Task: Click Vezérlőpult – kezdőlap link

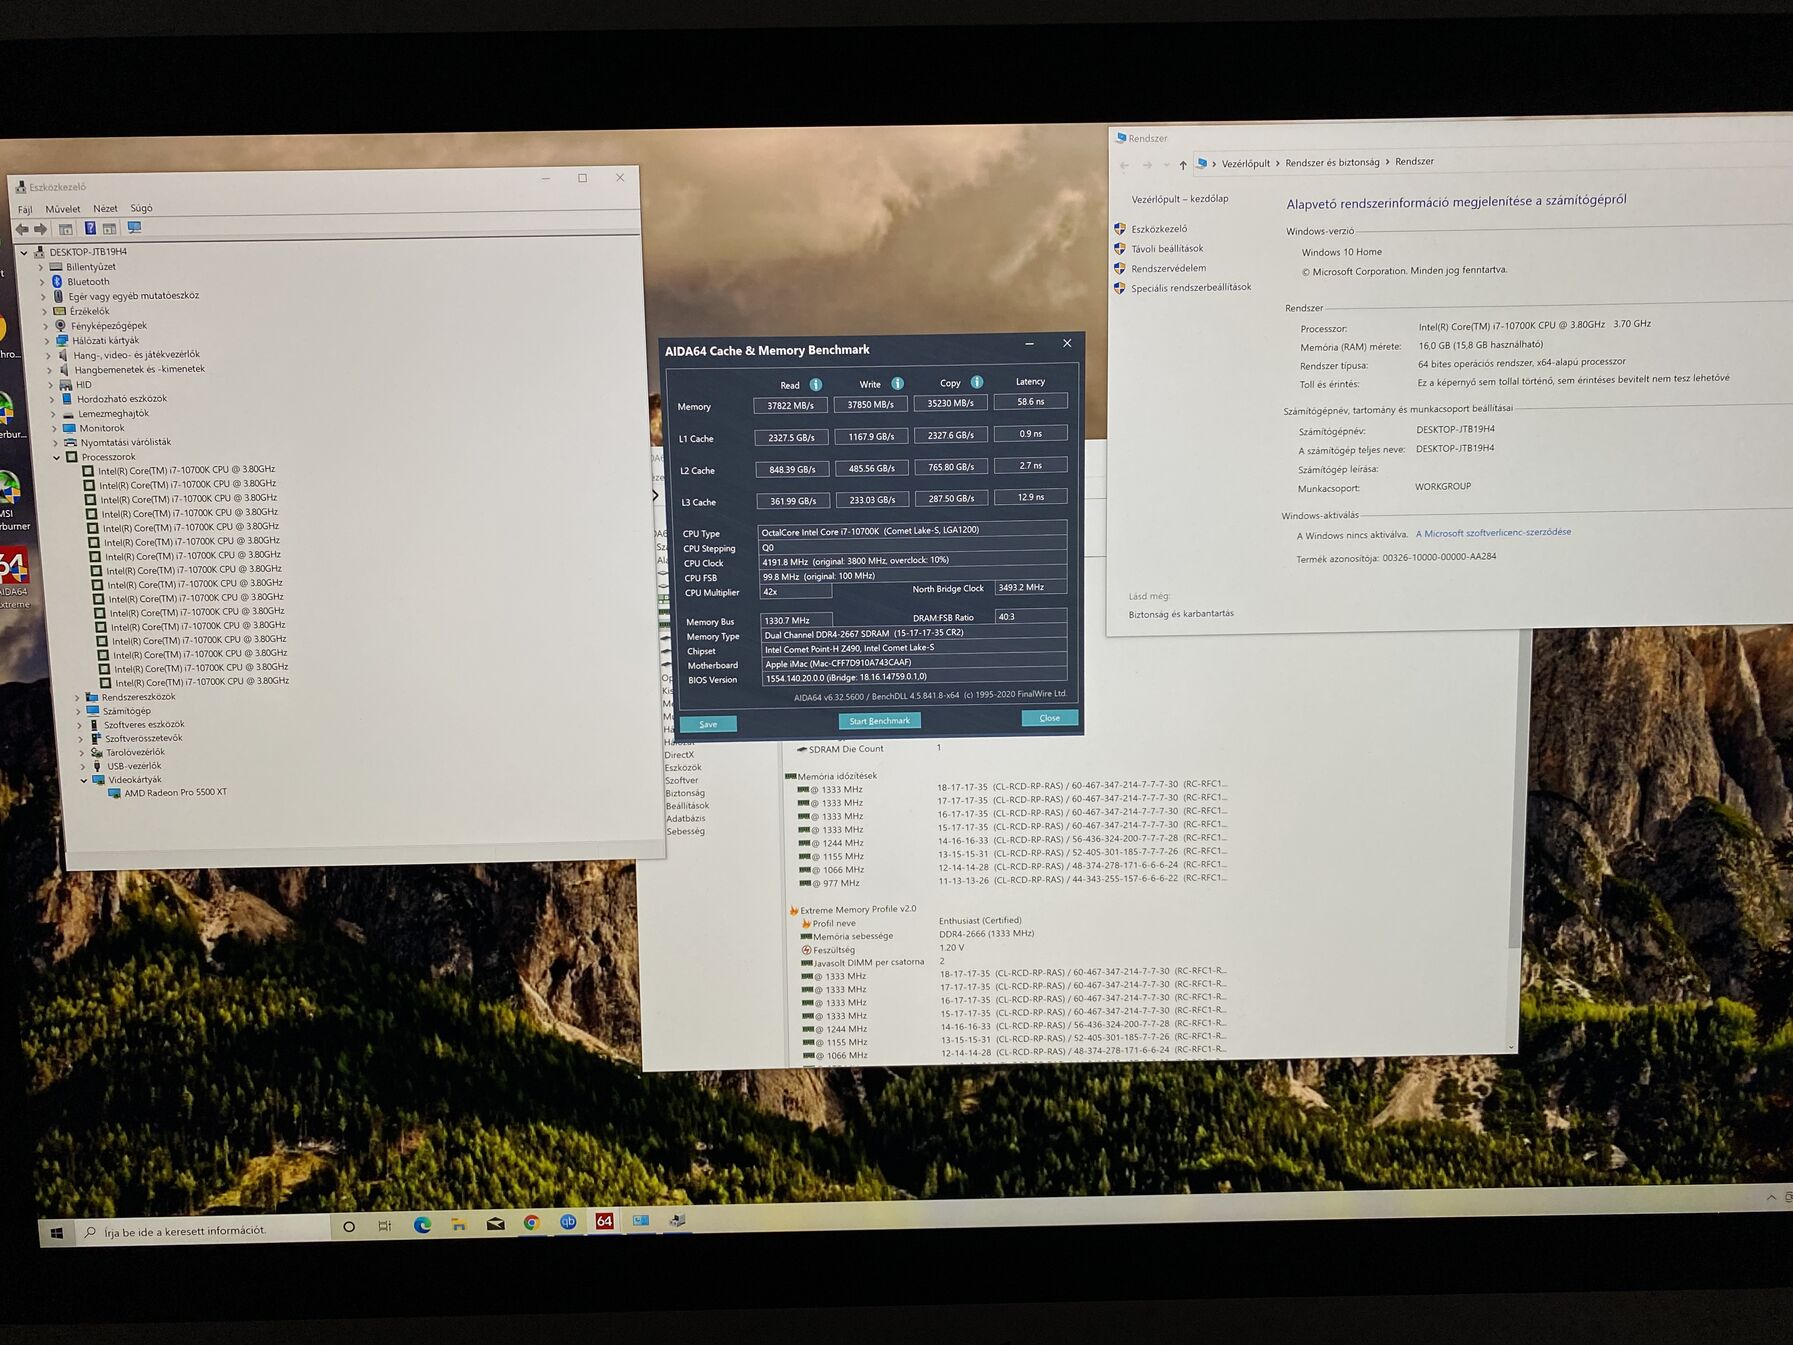Action: 1180,199
